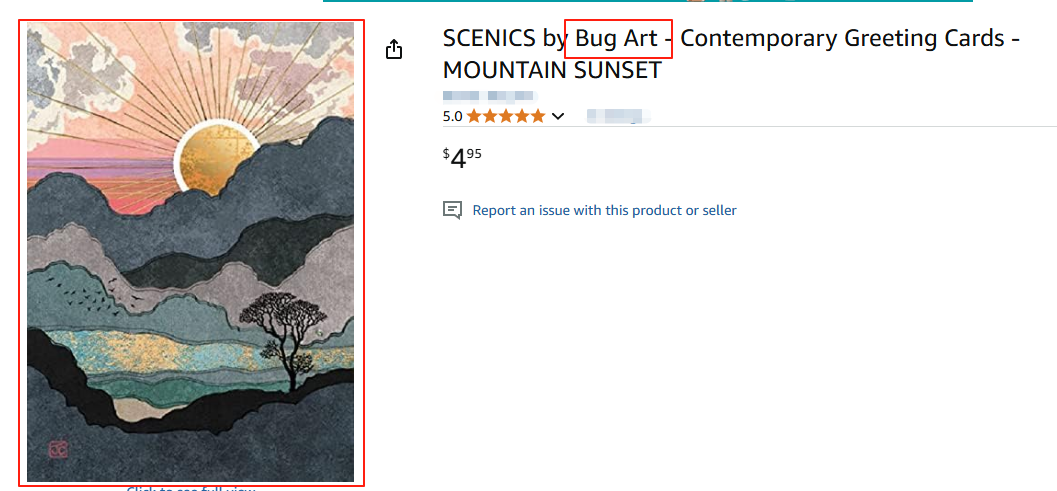This screenshot has width=1057, height=491.
Task: Click the middle orange rating star
Action: (506, 116)
